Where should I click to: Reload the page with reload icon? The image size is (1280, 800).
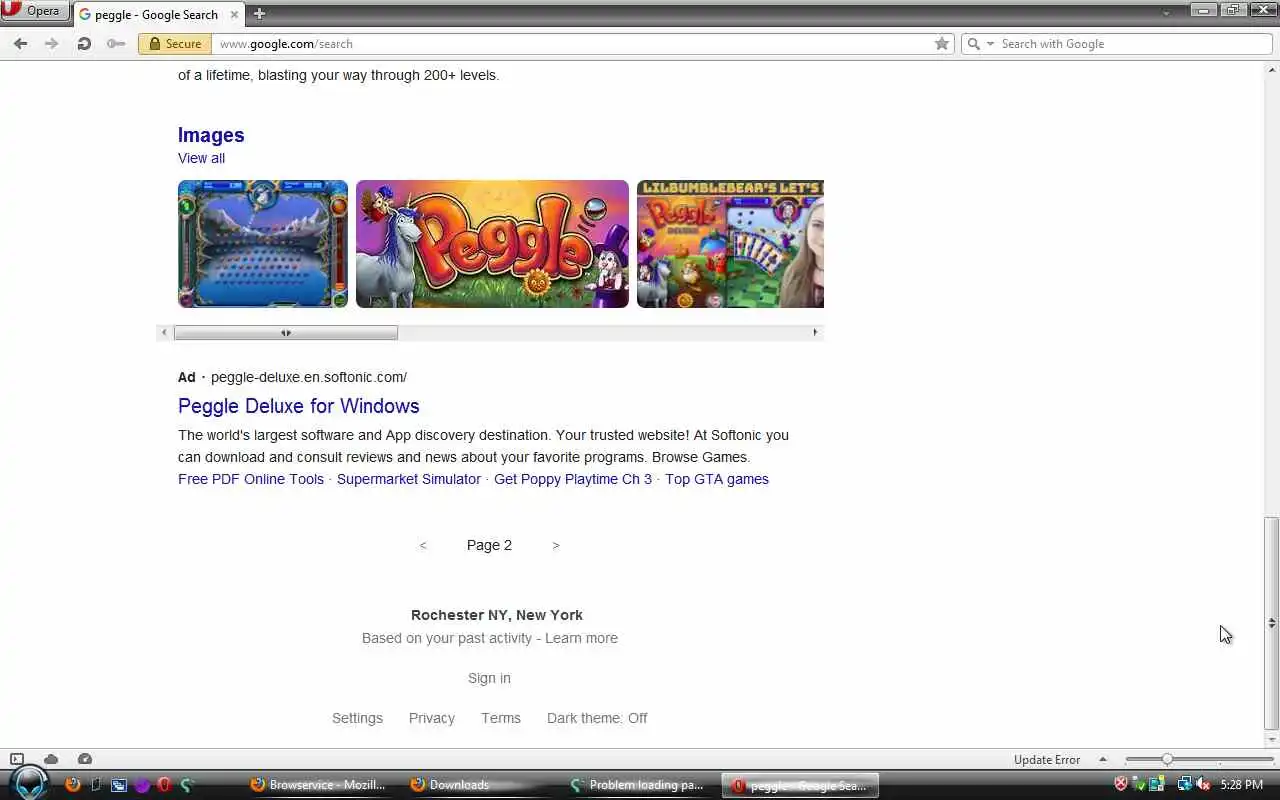(x=84, y=43)
